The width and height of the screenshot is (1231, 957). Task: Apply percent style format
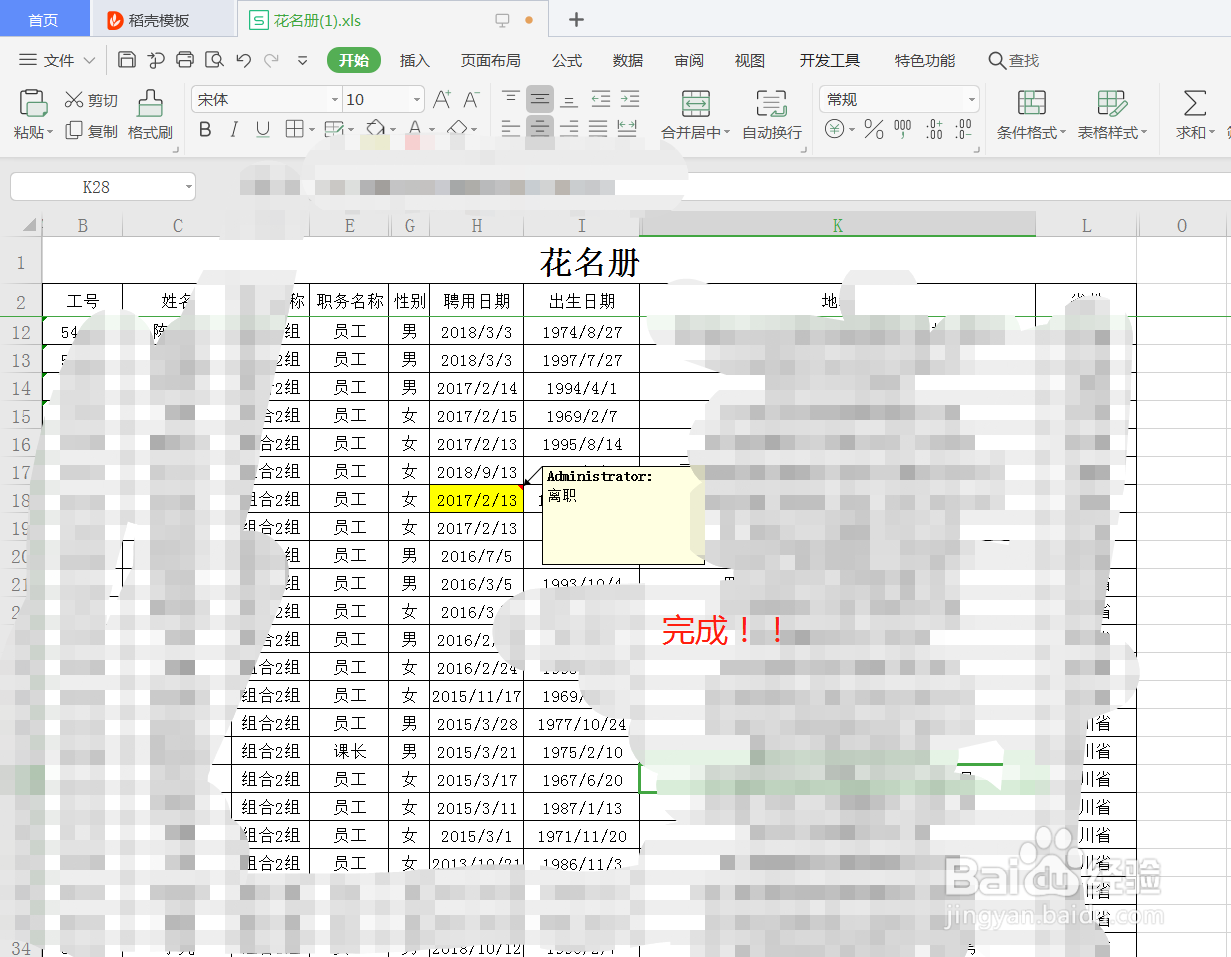coord(874,129)
